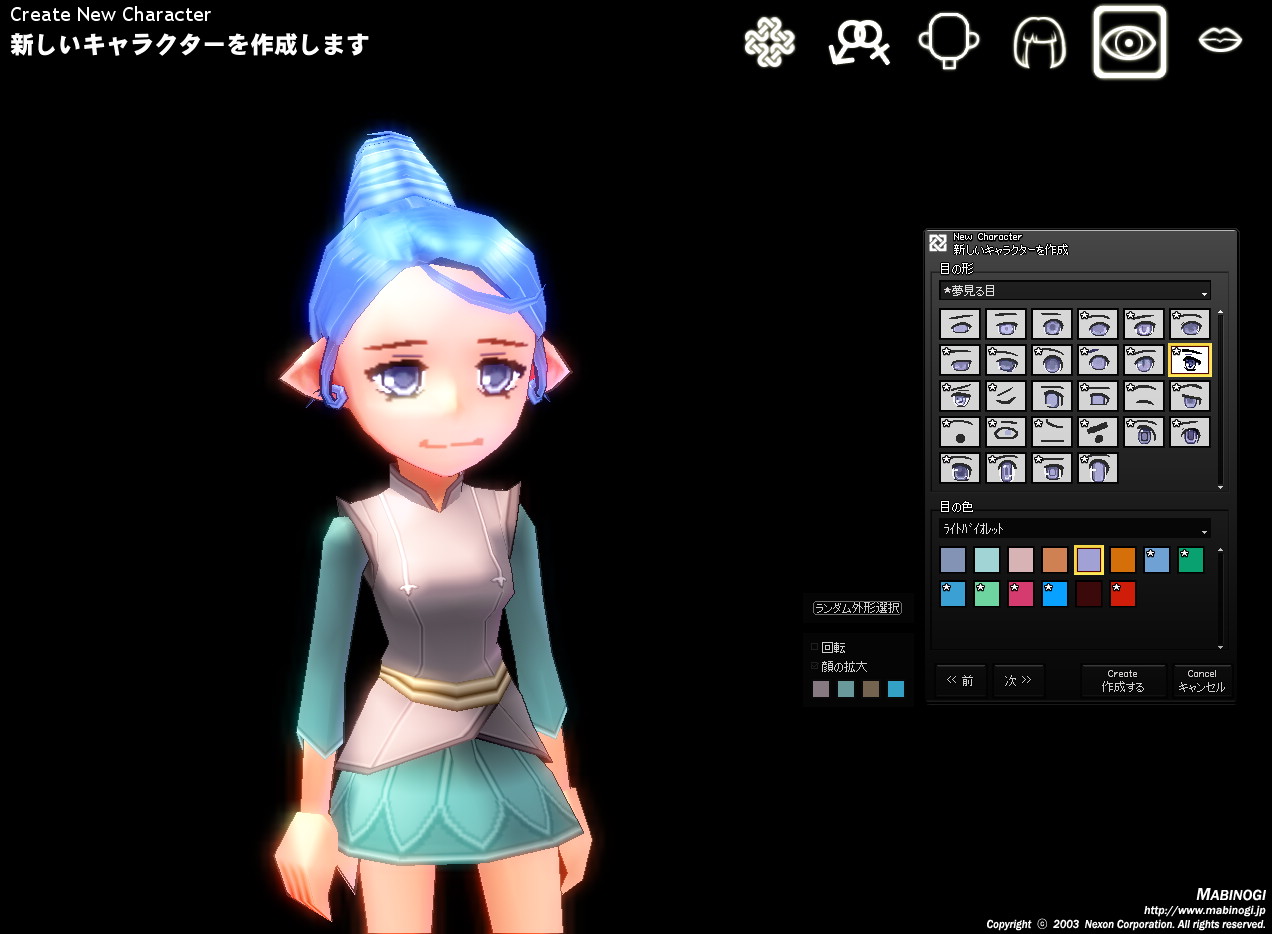Image resolution: width=1272 pixels, height=934 pixels.
Task: Select first eye style in bottom row
Action: coord(960,468)
